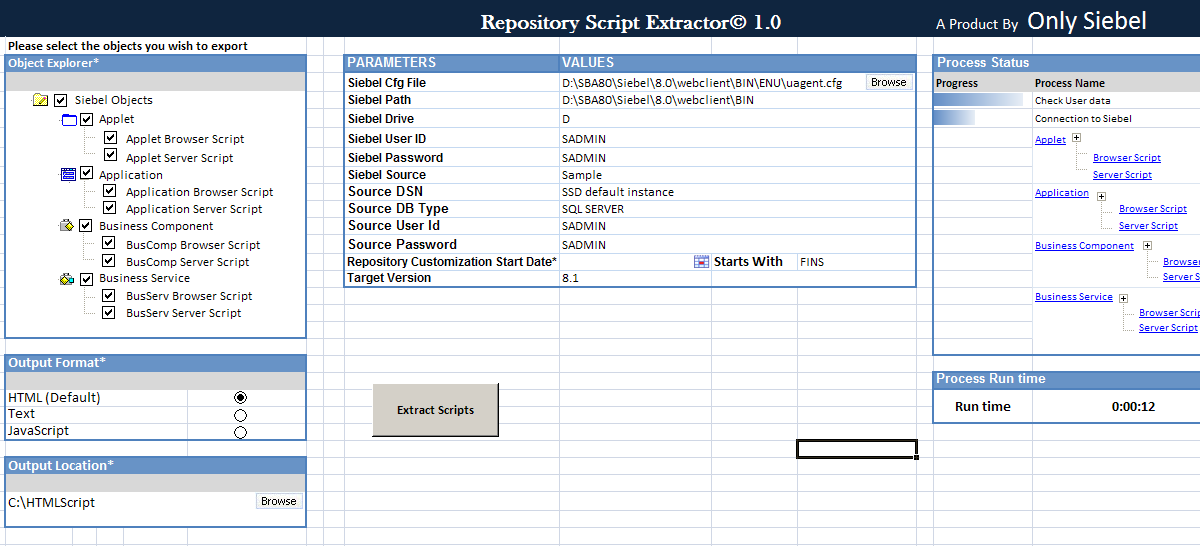Toggle BusServ Server Script checkbox
This screenshot has height=546, width=1200.
point(110,312)
